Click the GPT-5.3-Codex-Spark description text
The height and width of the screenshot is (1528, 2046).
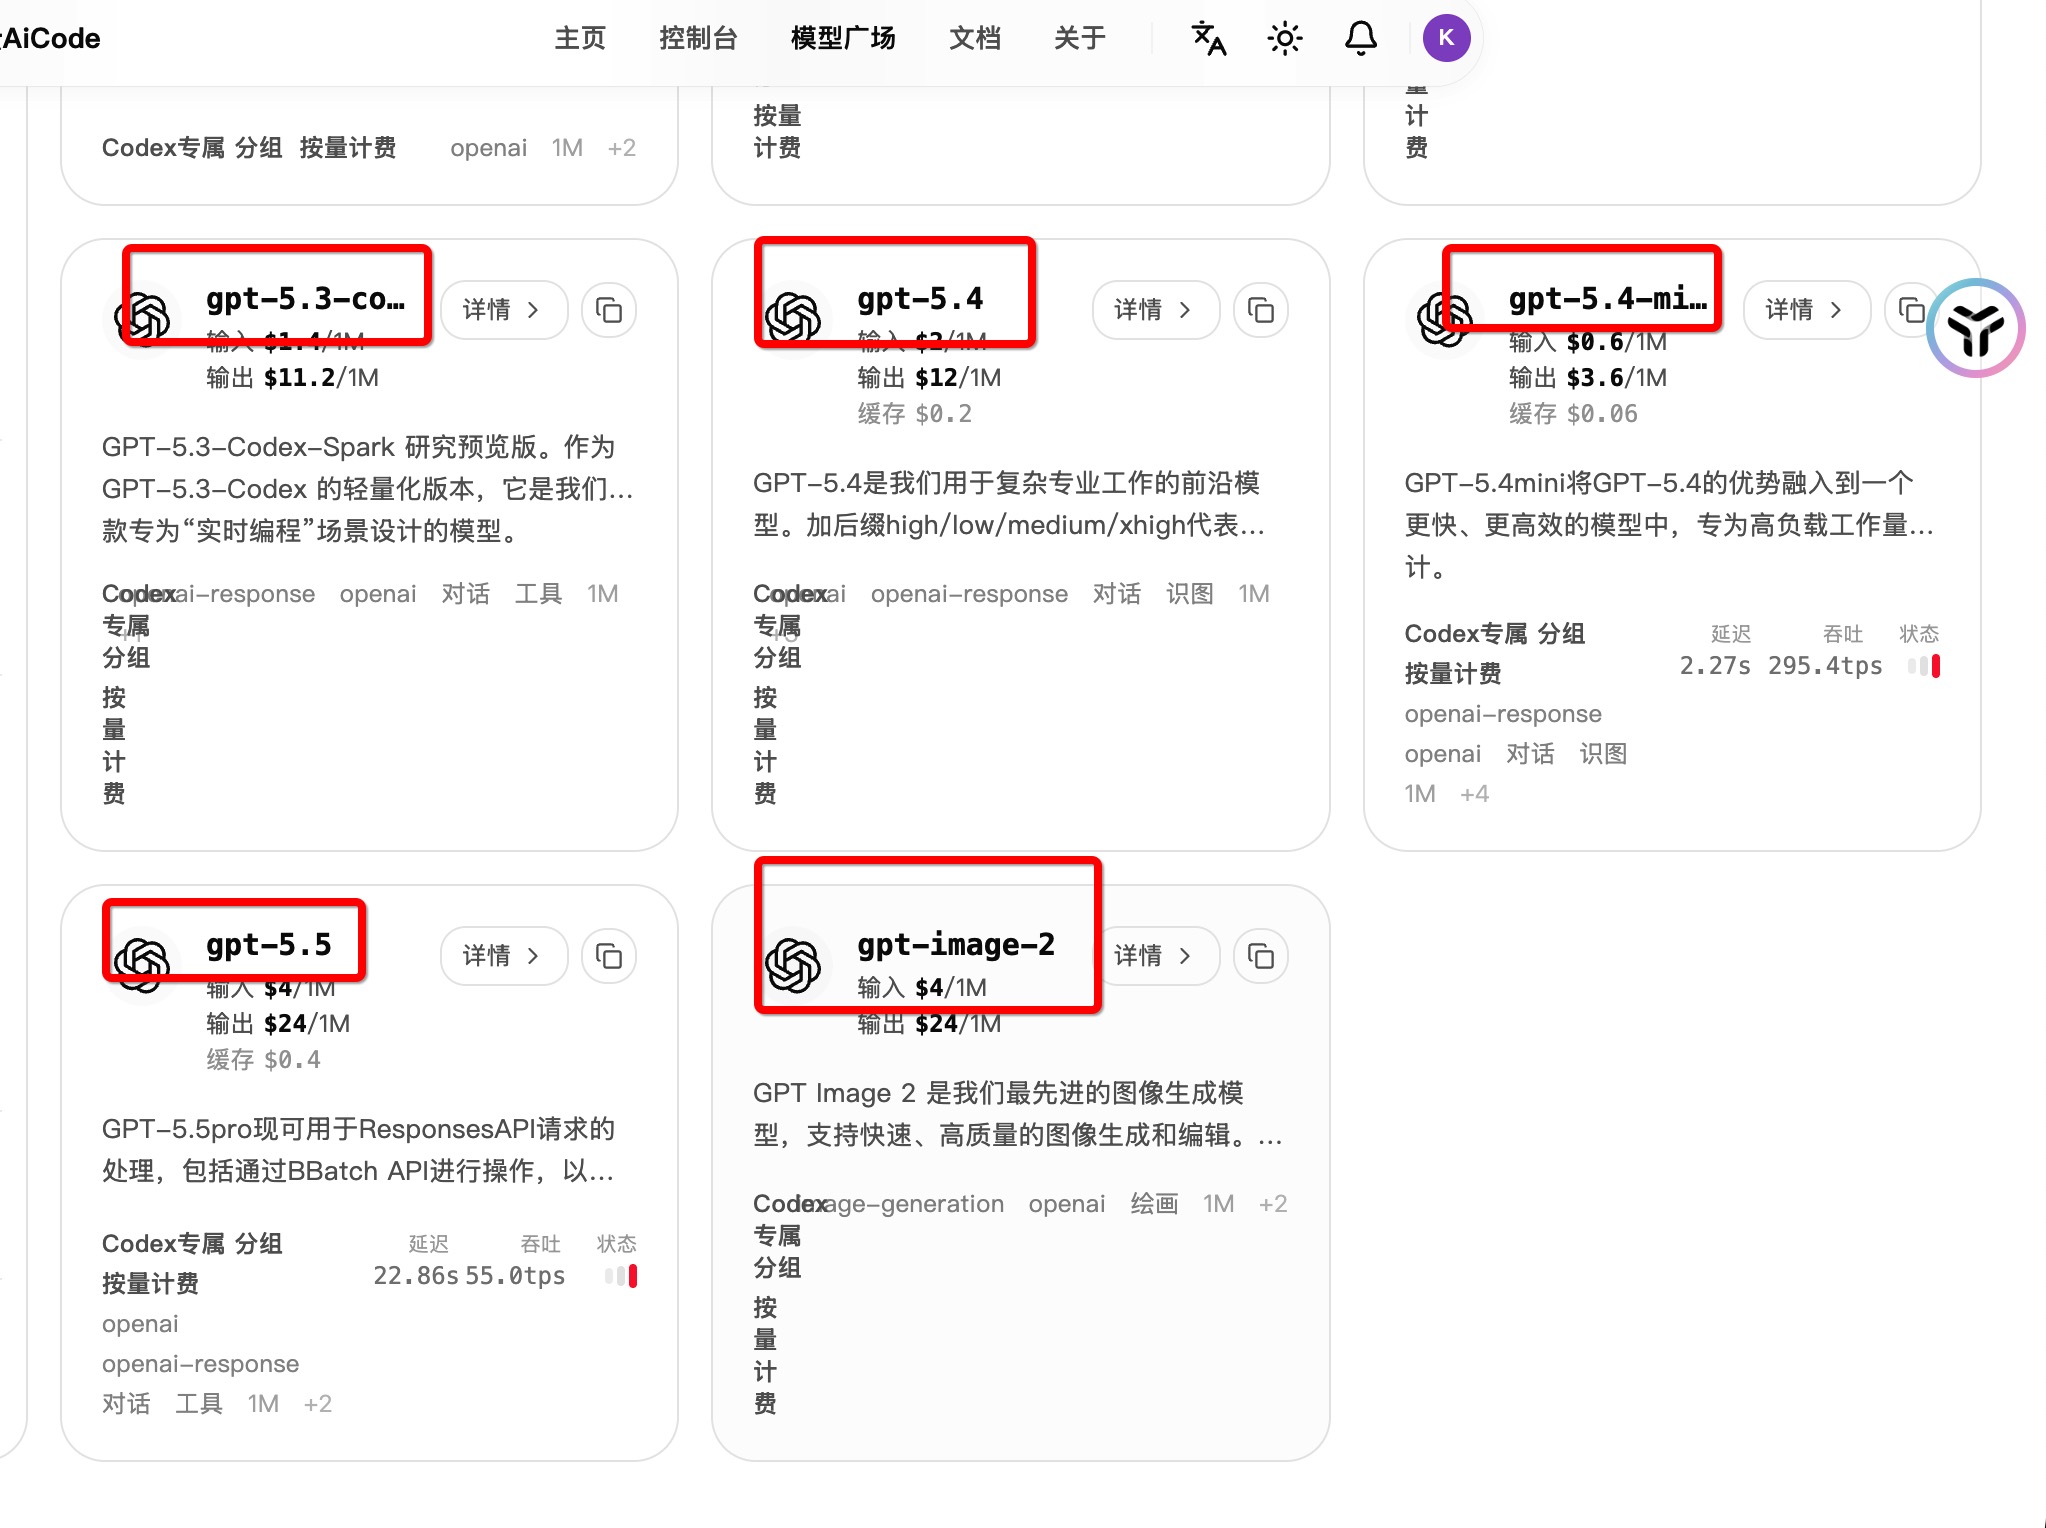368,489
